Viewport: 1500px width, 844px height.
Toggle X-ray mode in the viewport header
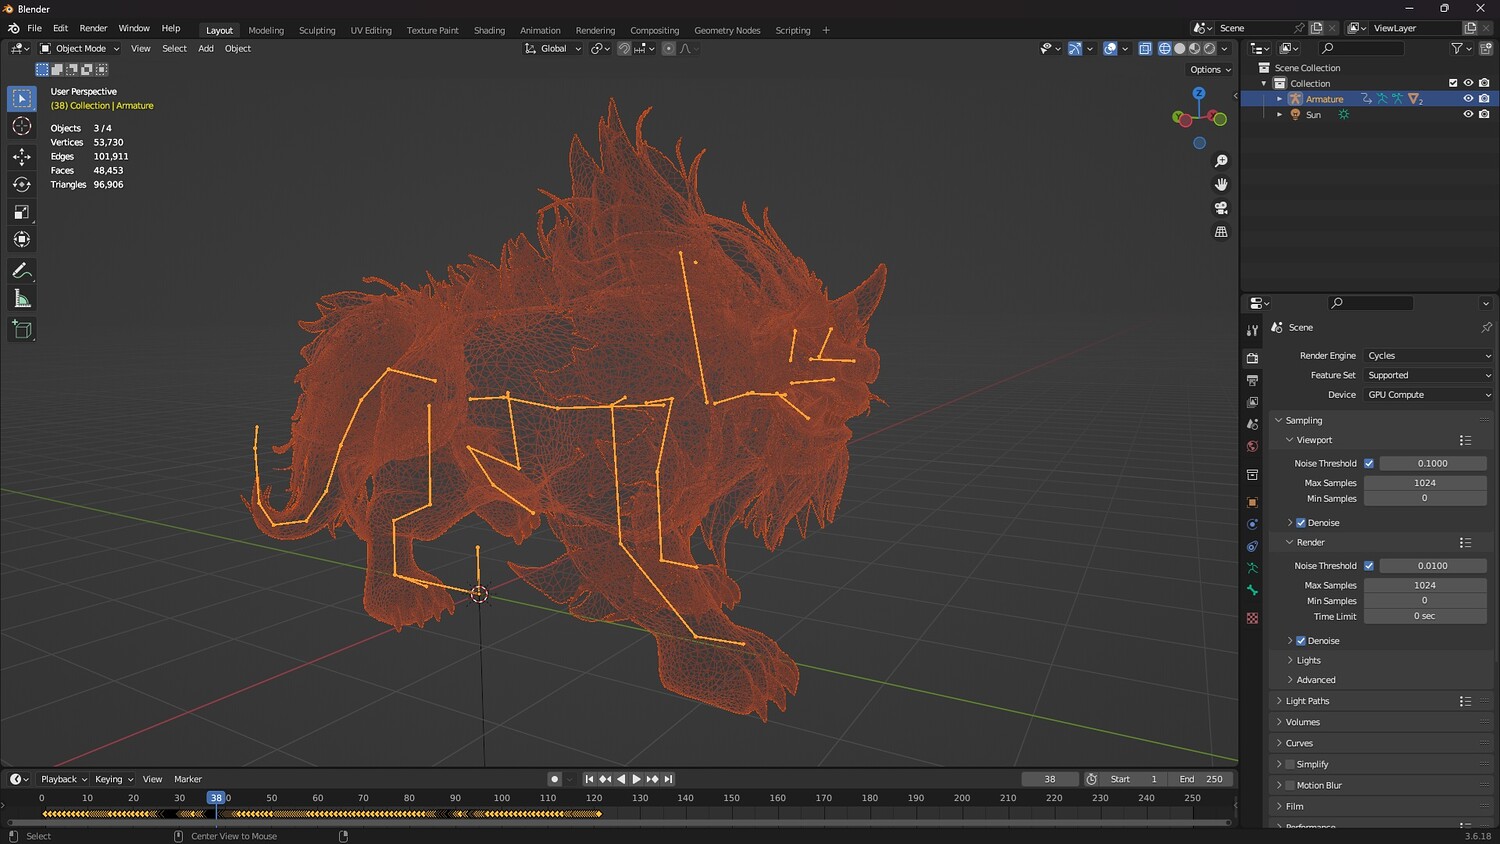(1145, 48)
